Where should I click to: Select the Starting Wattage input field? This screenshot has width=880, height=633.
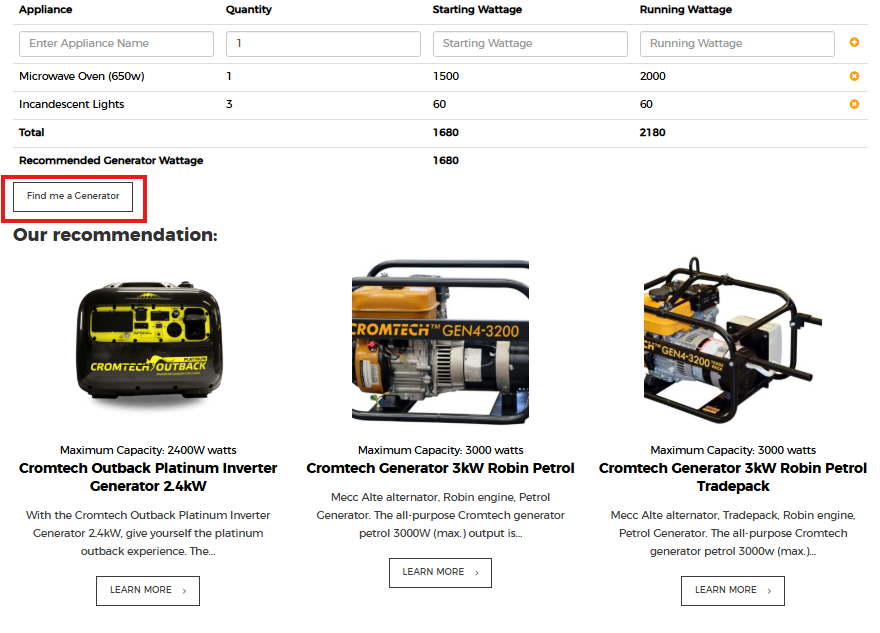click(x=530, y=44)
